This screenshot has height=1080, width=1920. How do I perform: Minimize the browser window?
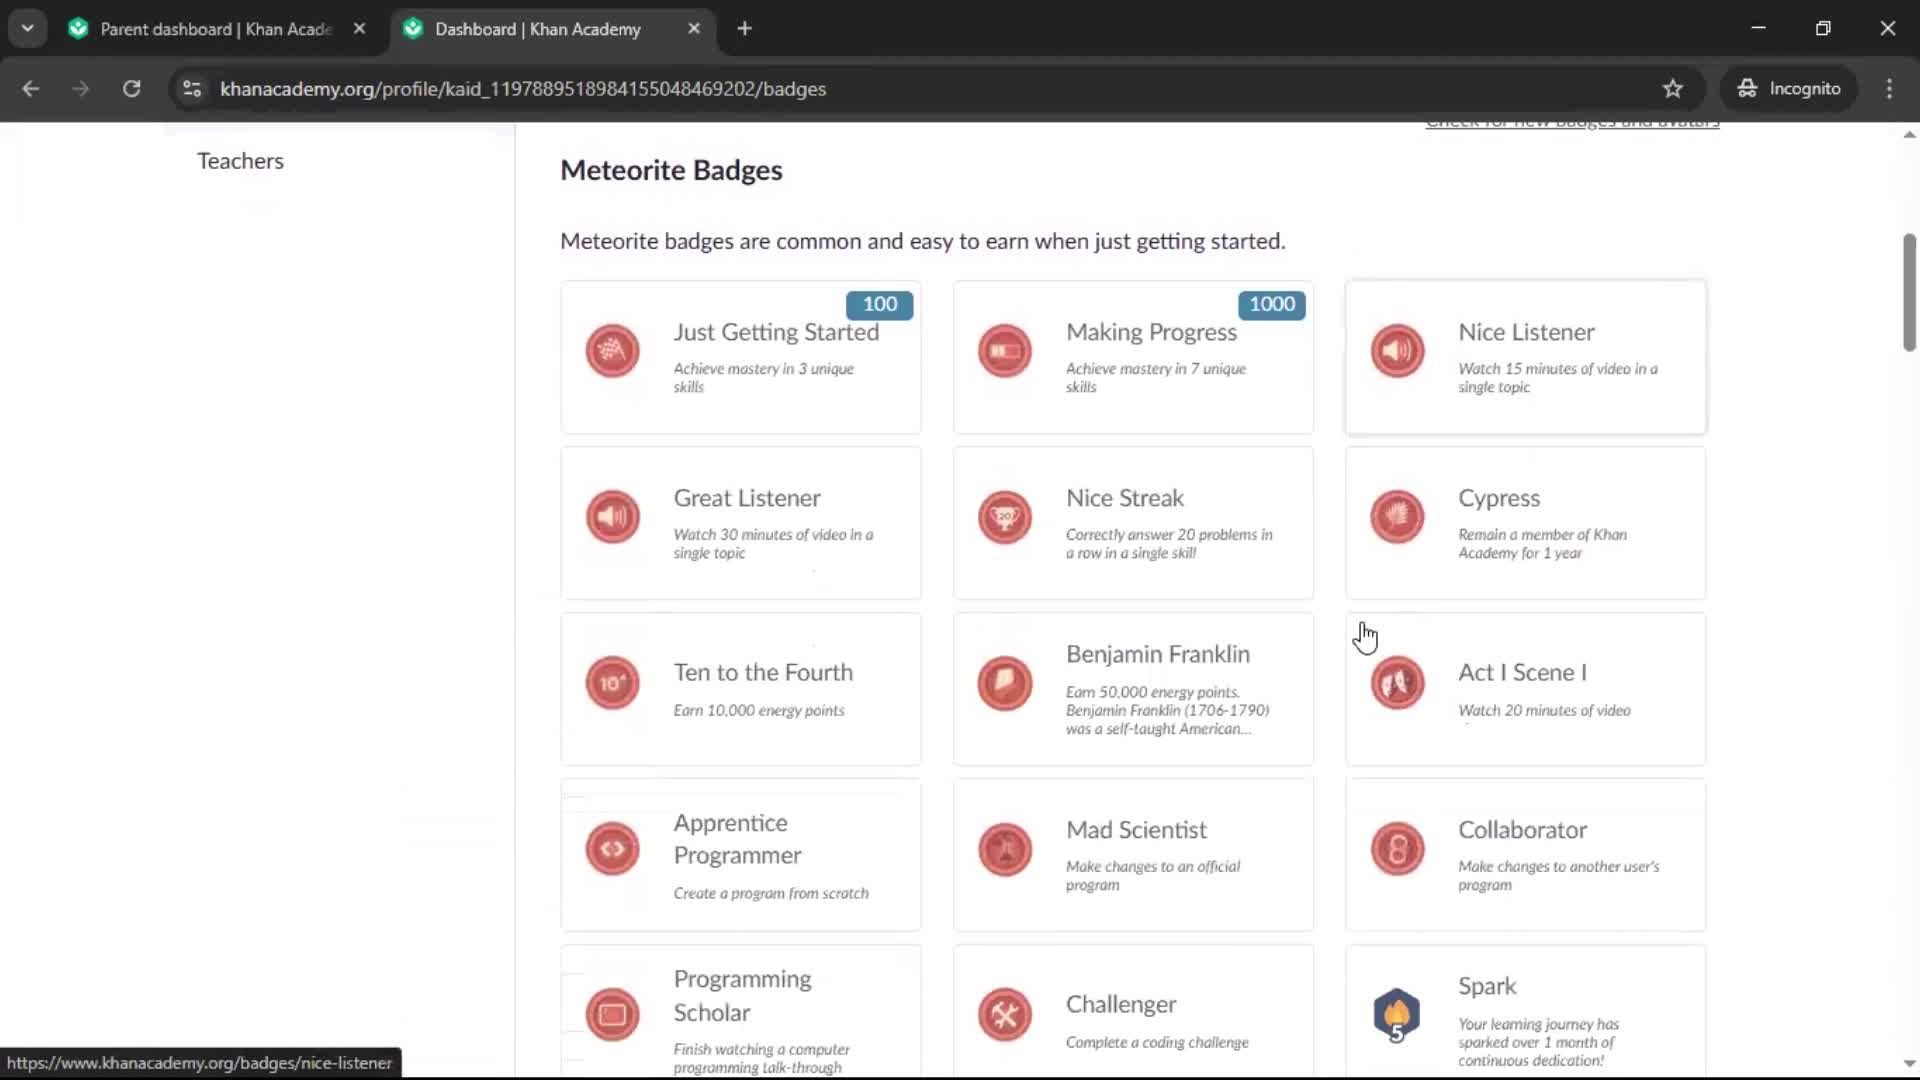click(x=1758, y=29)
